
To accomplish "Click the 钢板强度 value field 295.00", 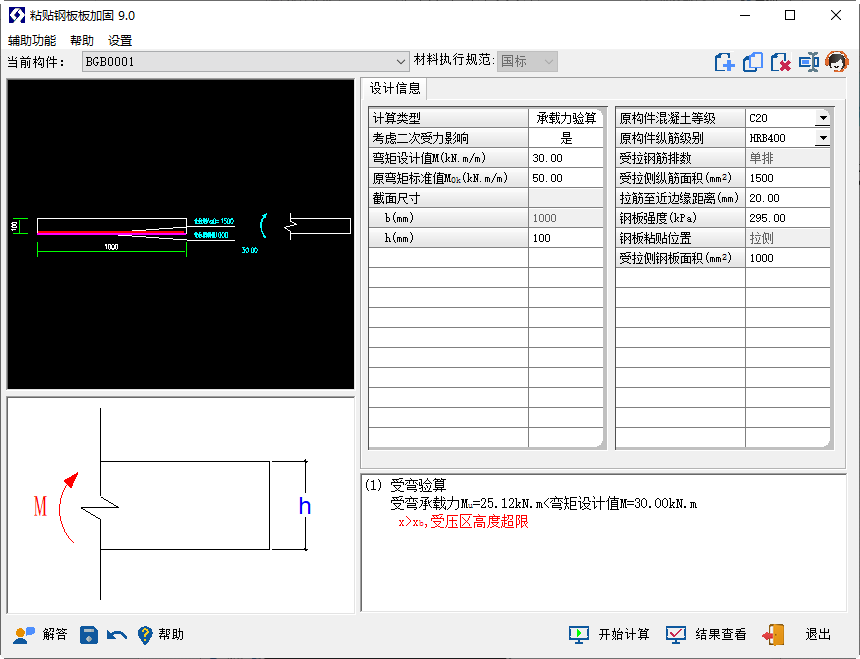I will (787, 218).
